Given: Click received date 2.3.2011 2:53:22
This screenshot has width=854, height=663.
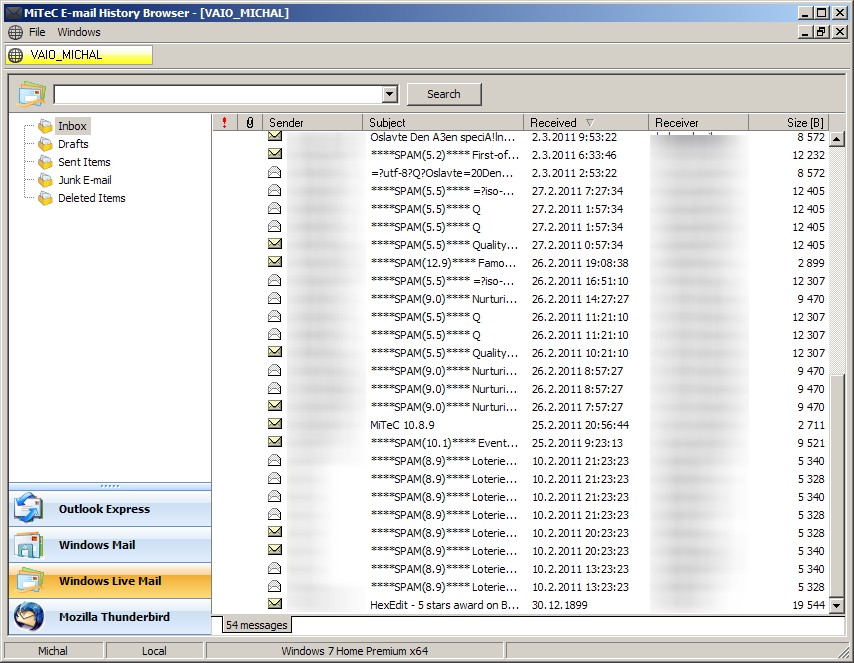Looking at the screenshot, I should click(x=574, y=173).
